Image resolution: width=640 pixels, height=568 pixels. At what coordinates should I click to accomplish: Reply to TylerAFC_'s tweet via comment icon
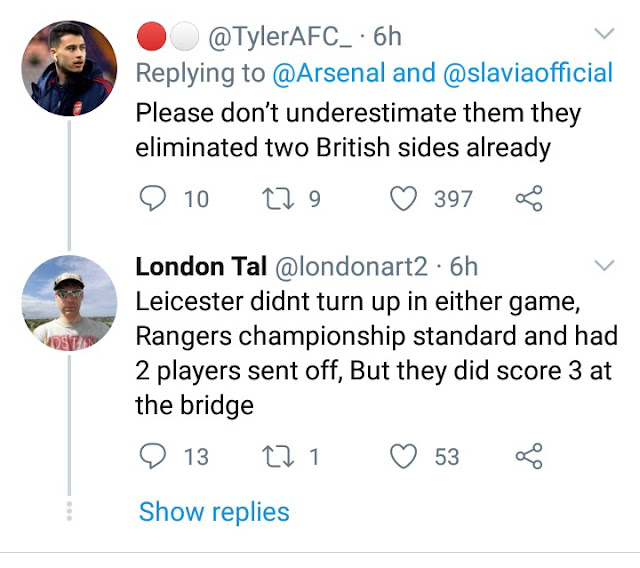(152, 199)
